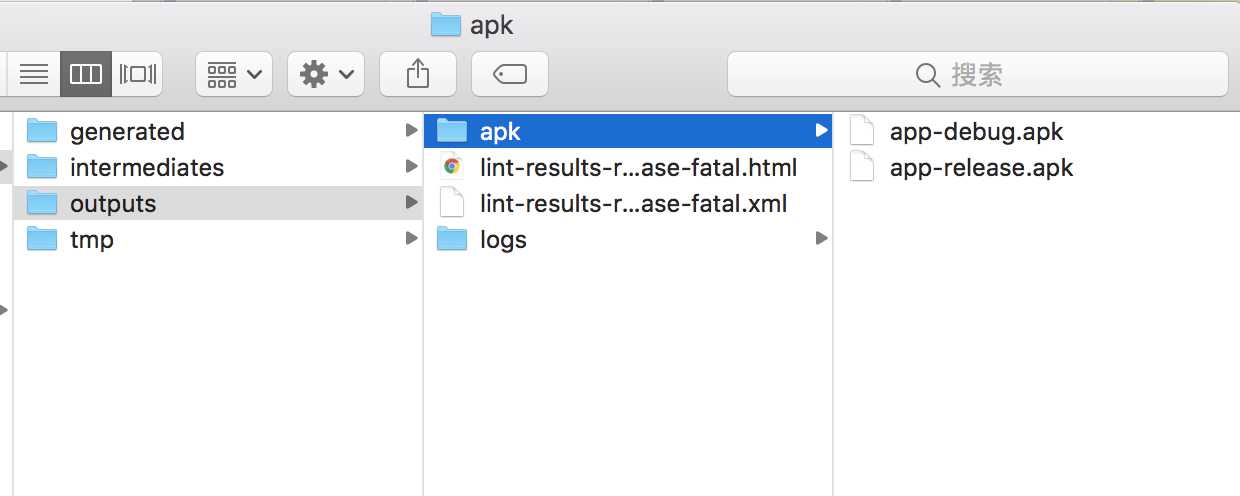Click the tmp folder icon

pyautogui.click(x=42, y=239)
